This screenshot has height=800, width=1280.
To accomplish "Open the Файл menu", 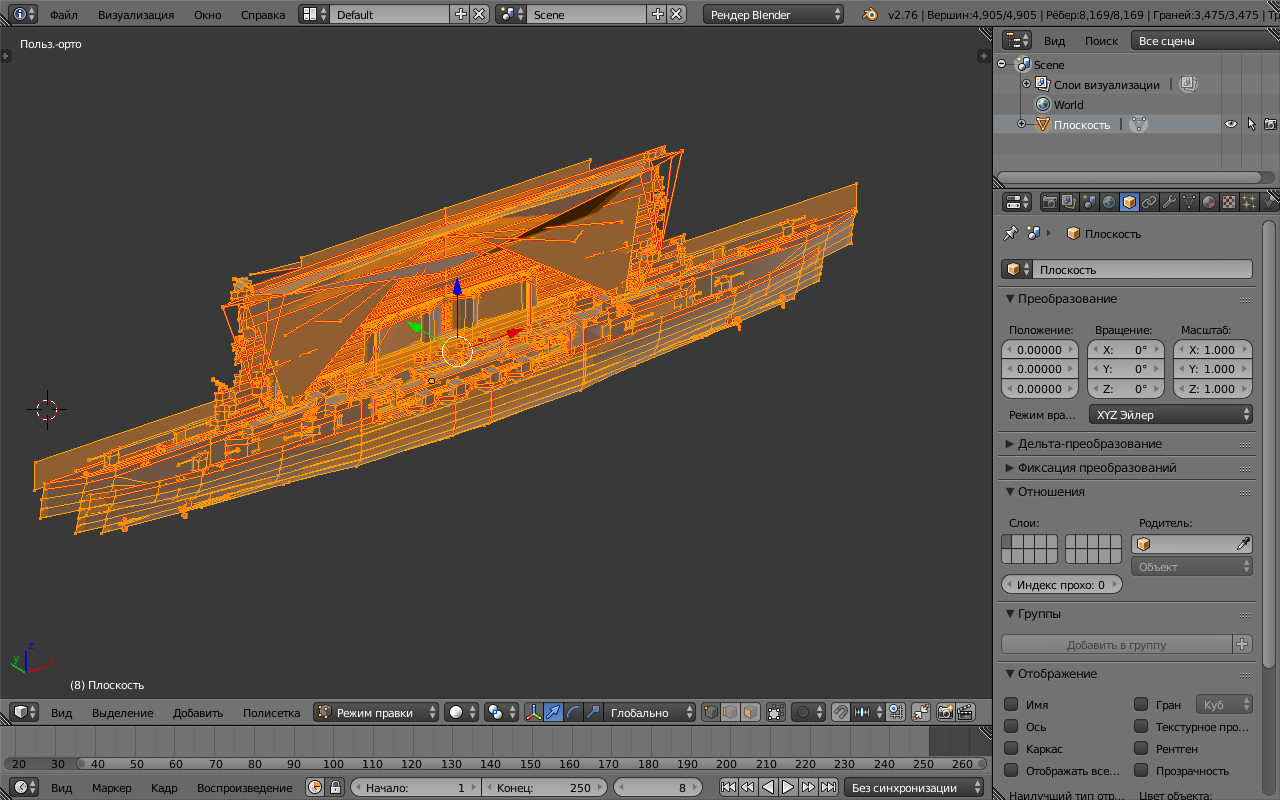I will 63,15.
